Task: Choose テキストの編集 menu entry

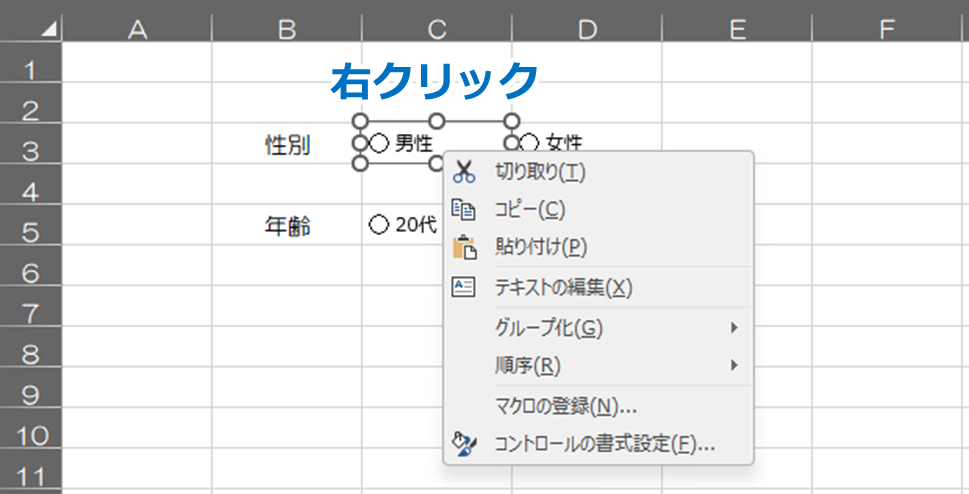Action: 564,287
